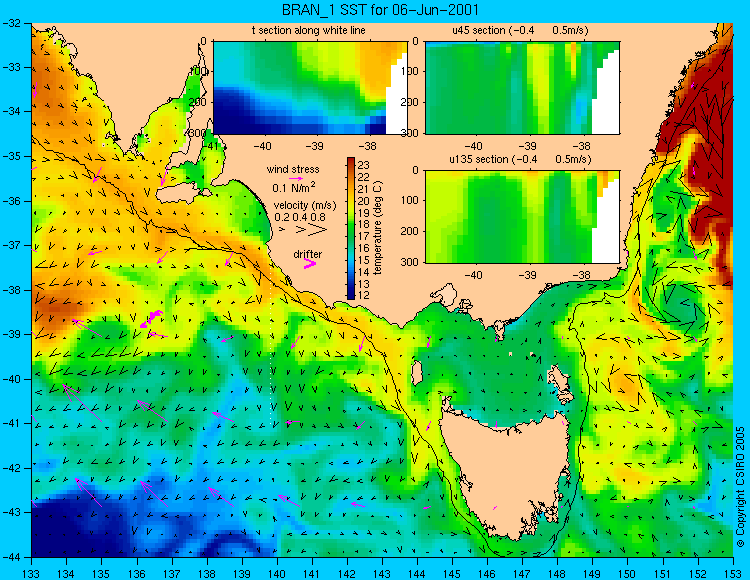Image resolution: width=750 pixels, height=580 pixels.
Task: Open the u135 section inset plot
Action: pyautogui.click(x=523, y=217)
